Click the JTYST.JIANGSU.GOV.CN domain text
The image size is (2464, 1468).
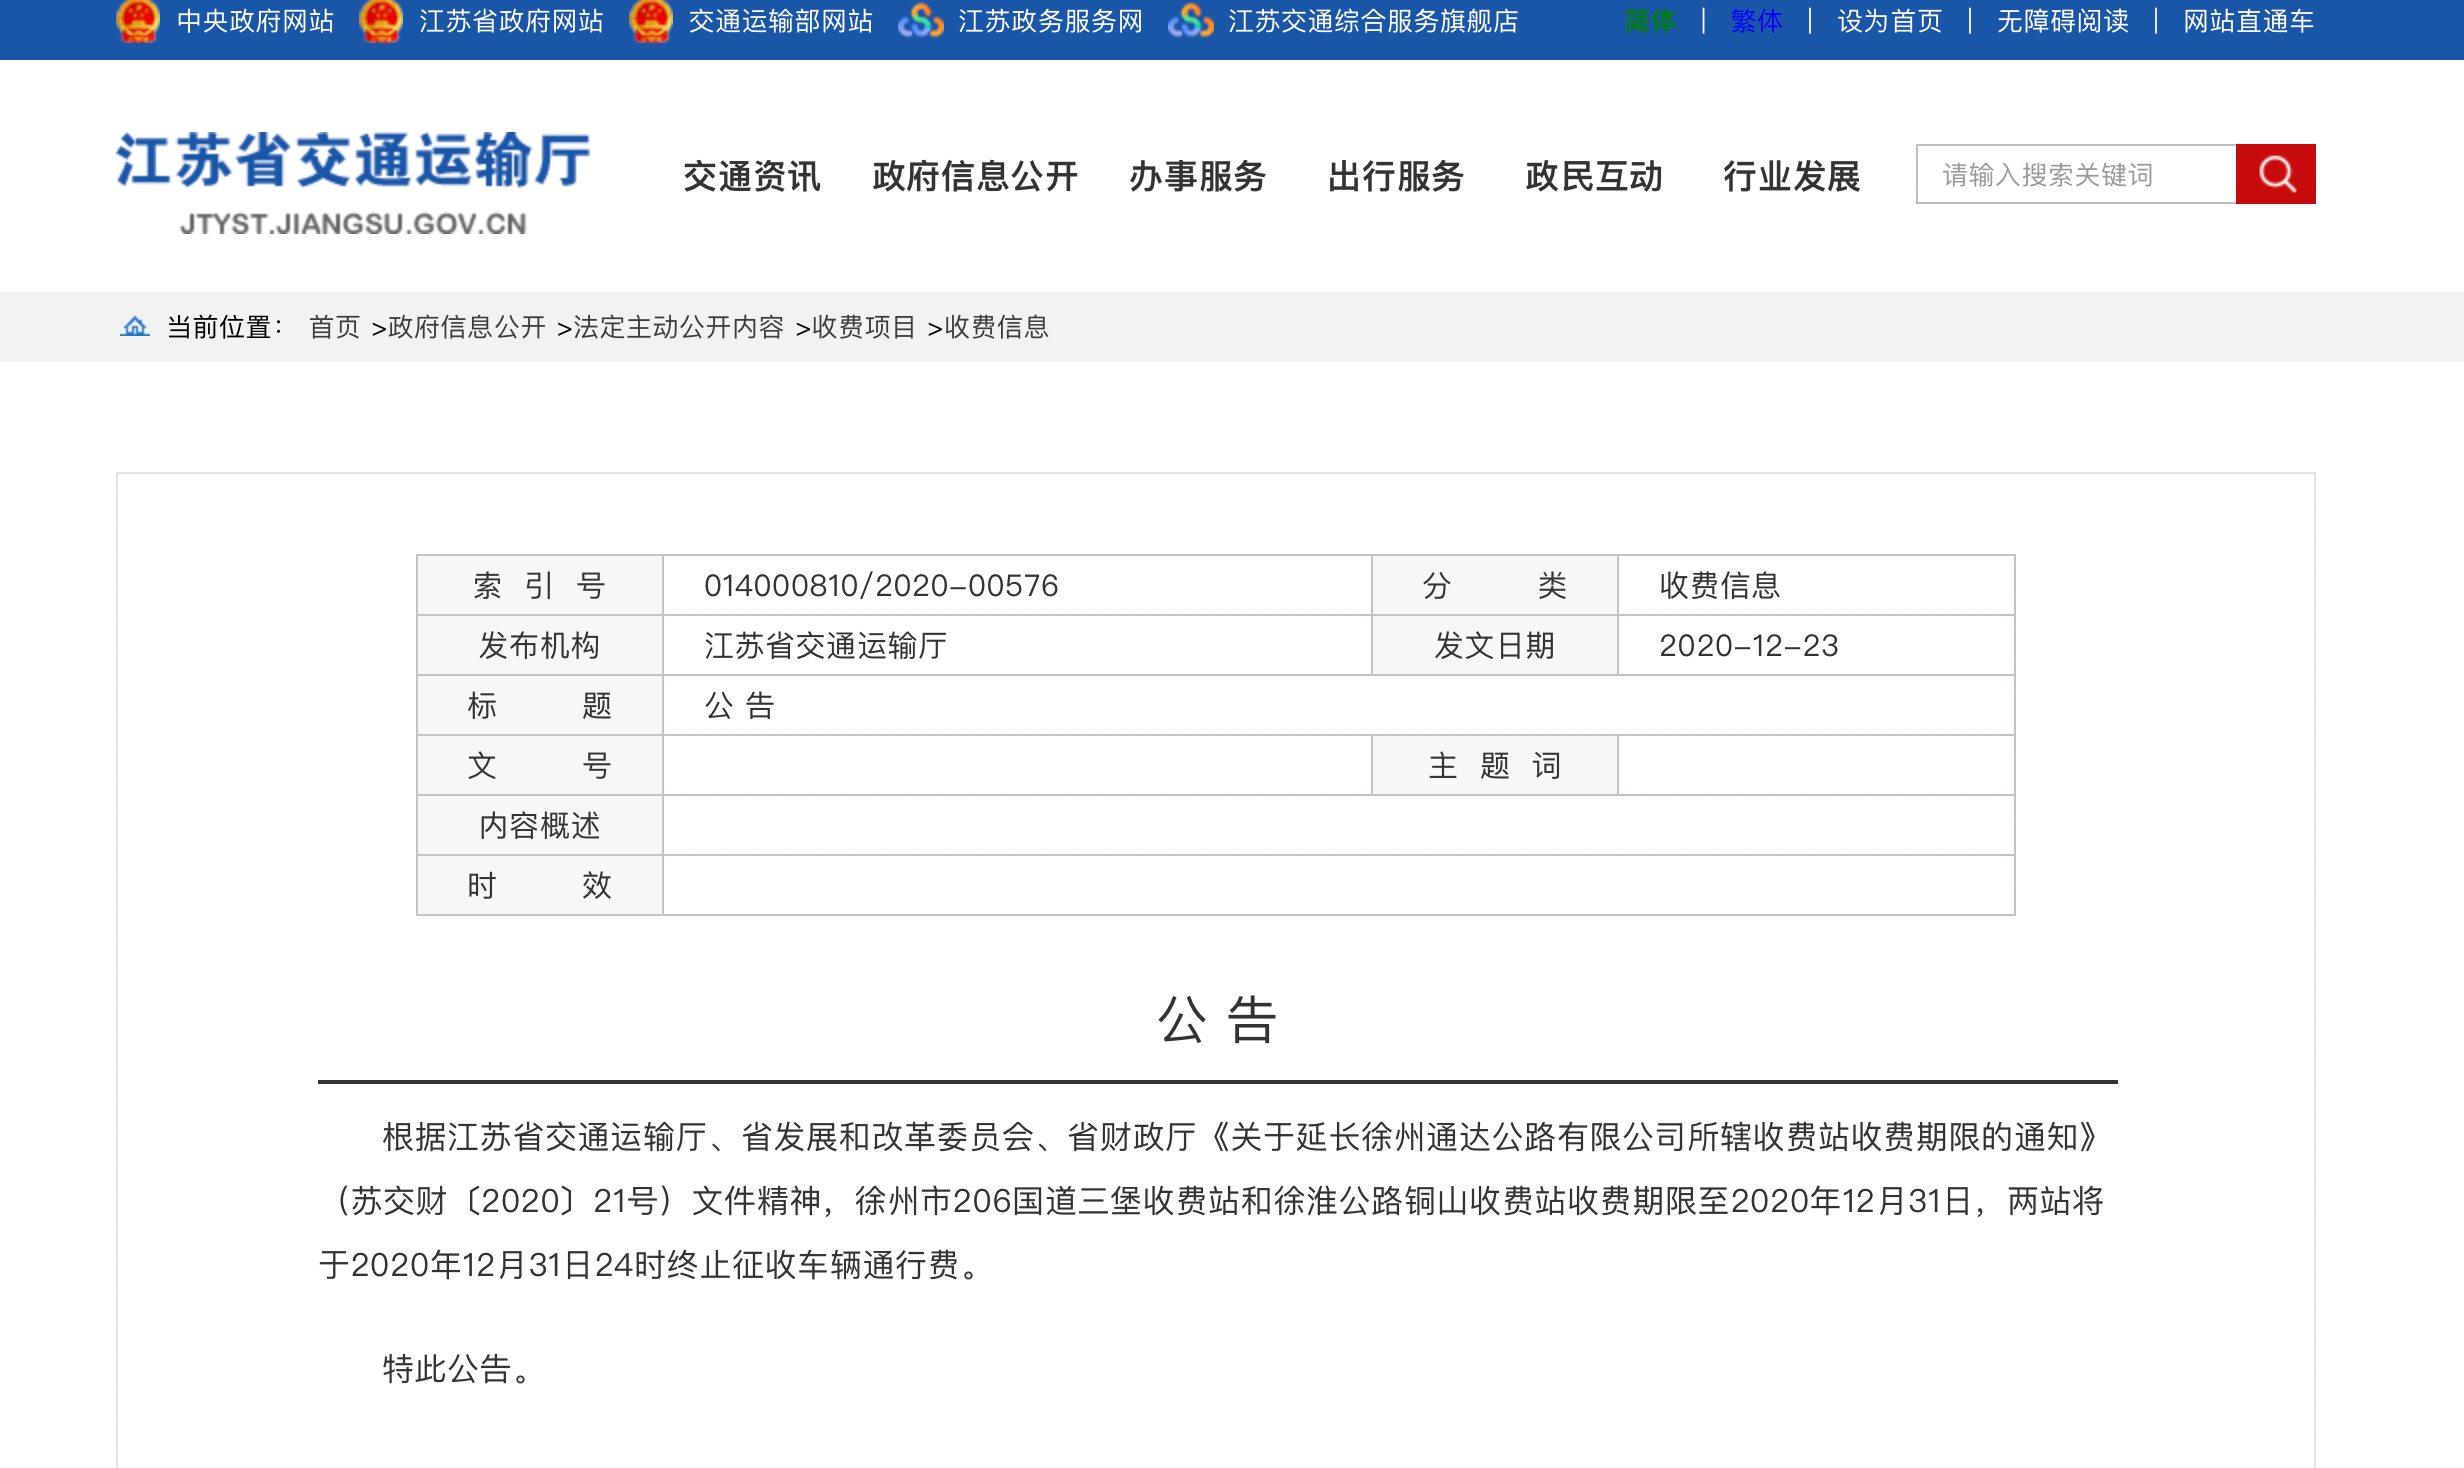click(353, 223)
